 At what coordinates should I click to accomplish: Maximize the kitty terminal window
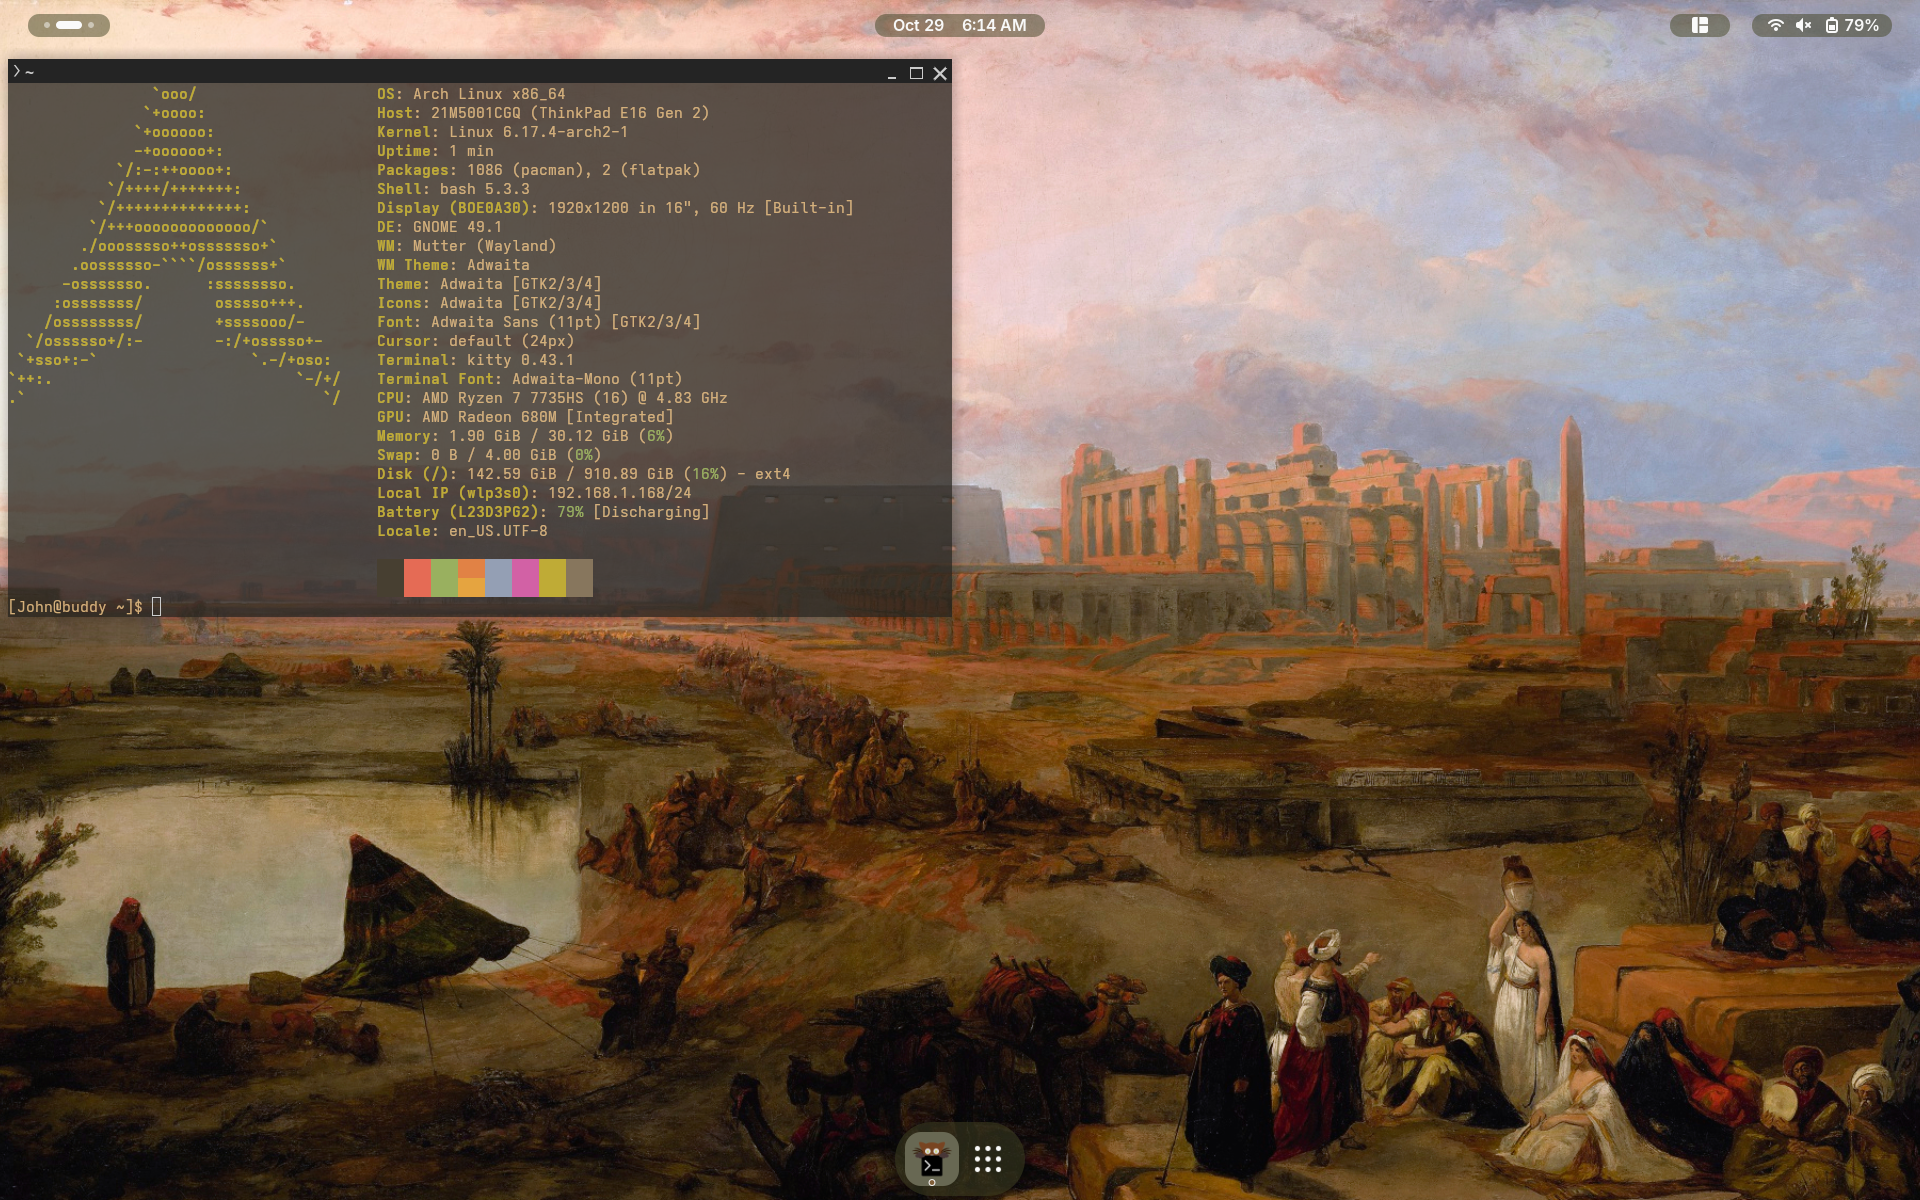pos(915,73)
